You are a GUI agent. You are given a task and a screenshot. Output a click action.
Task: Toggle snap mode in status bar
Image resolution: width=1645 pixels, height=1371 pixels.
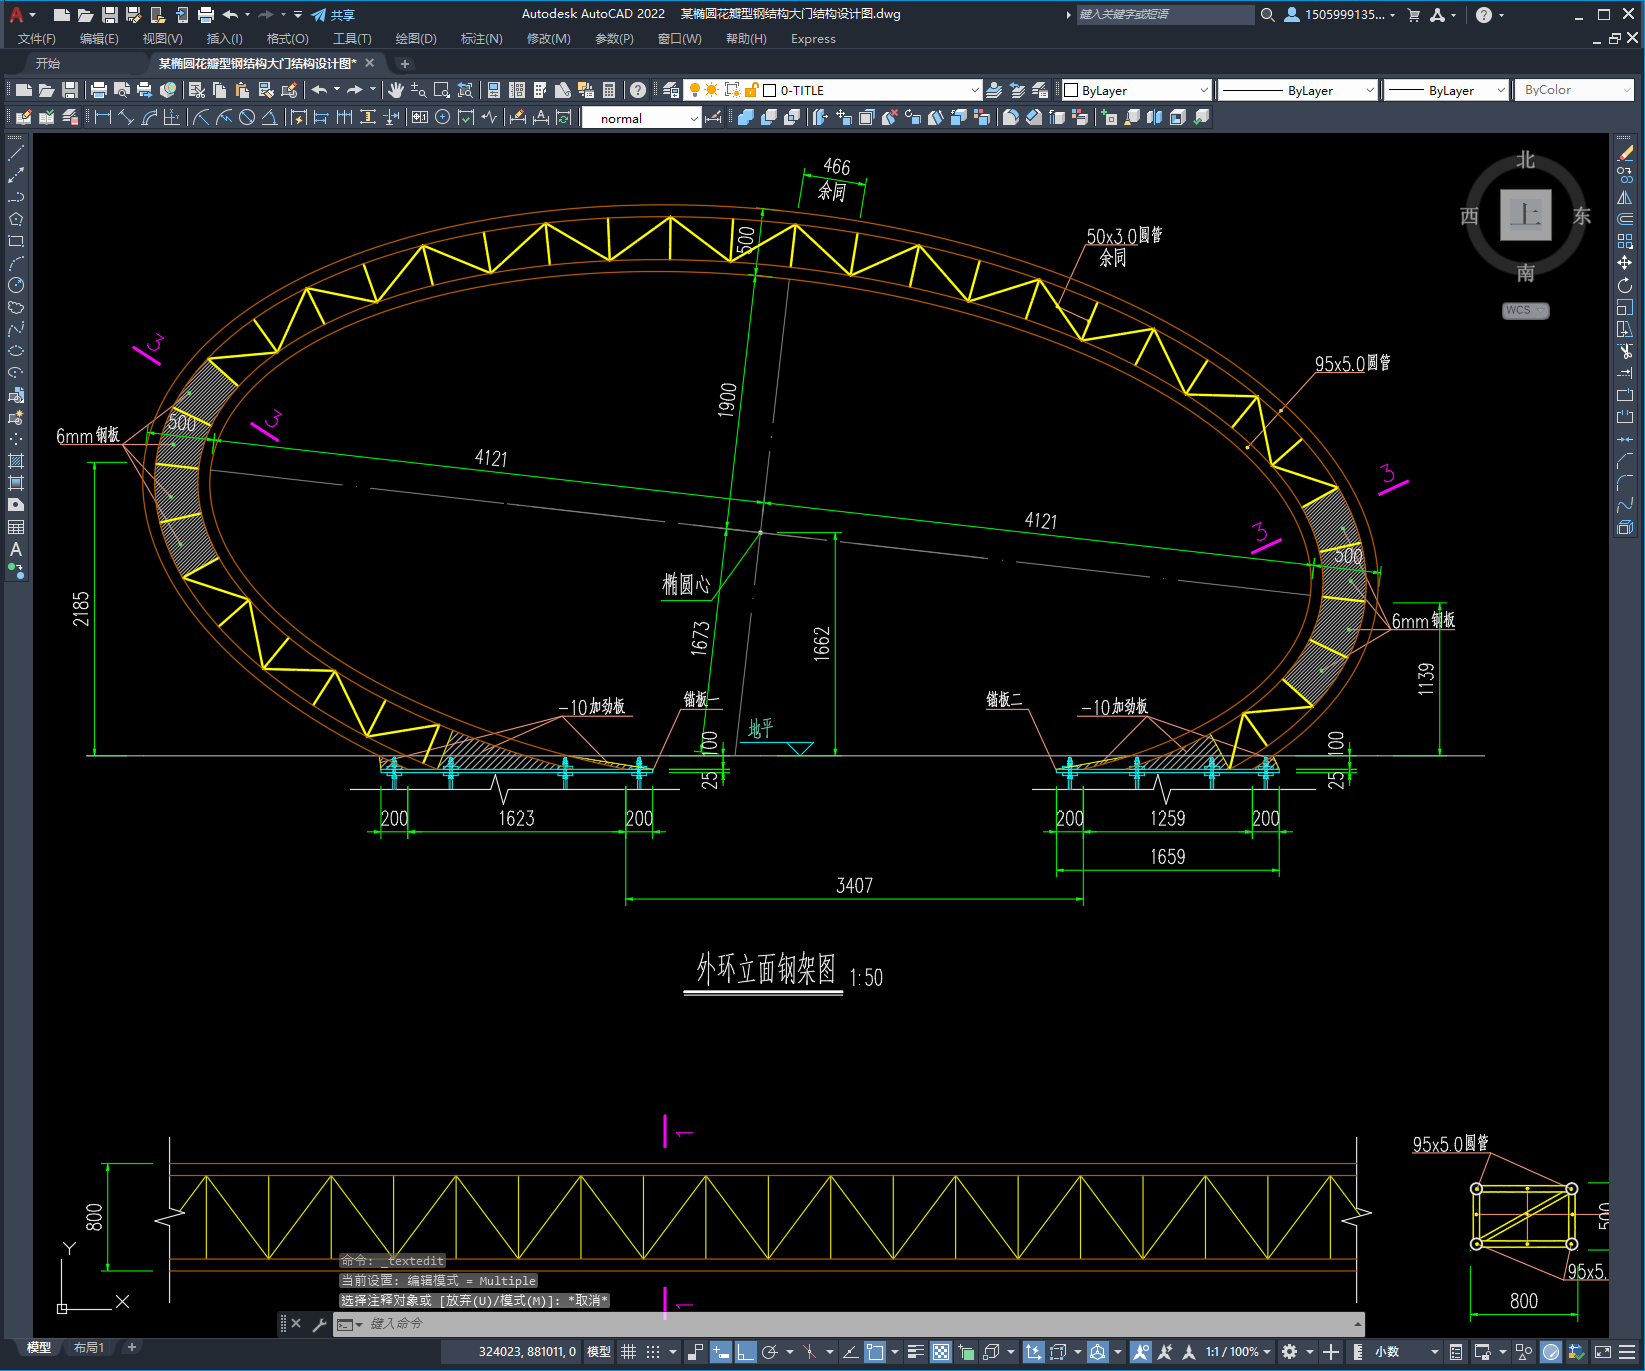click(653, 1352)
